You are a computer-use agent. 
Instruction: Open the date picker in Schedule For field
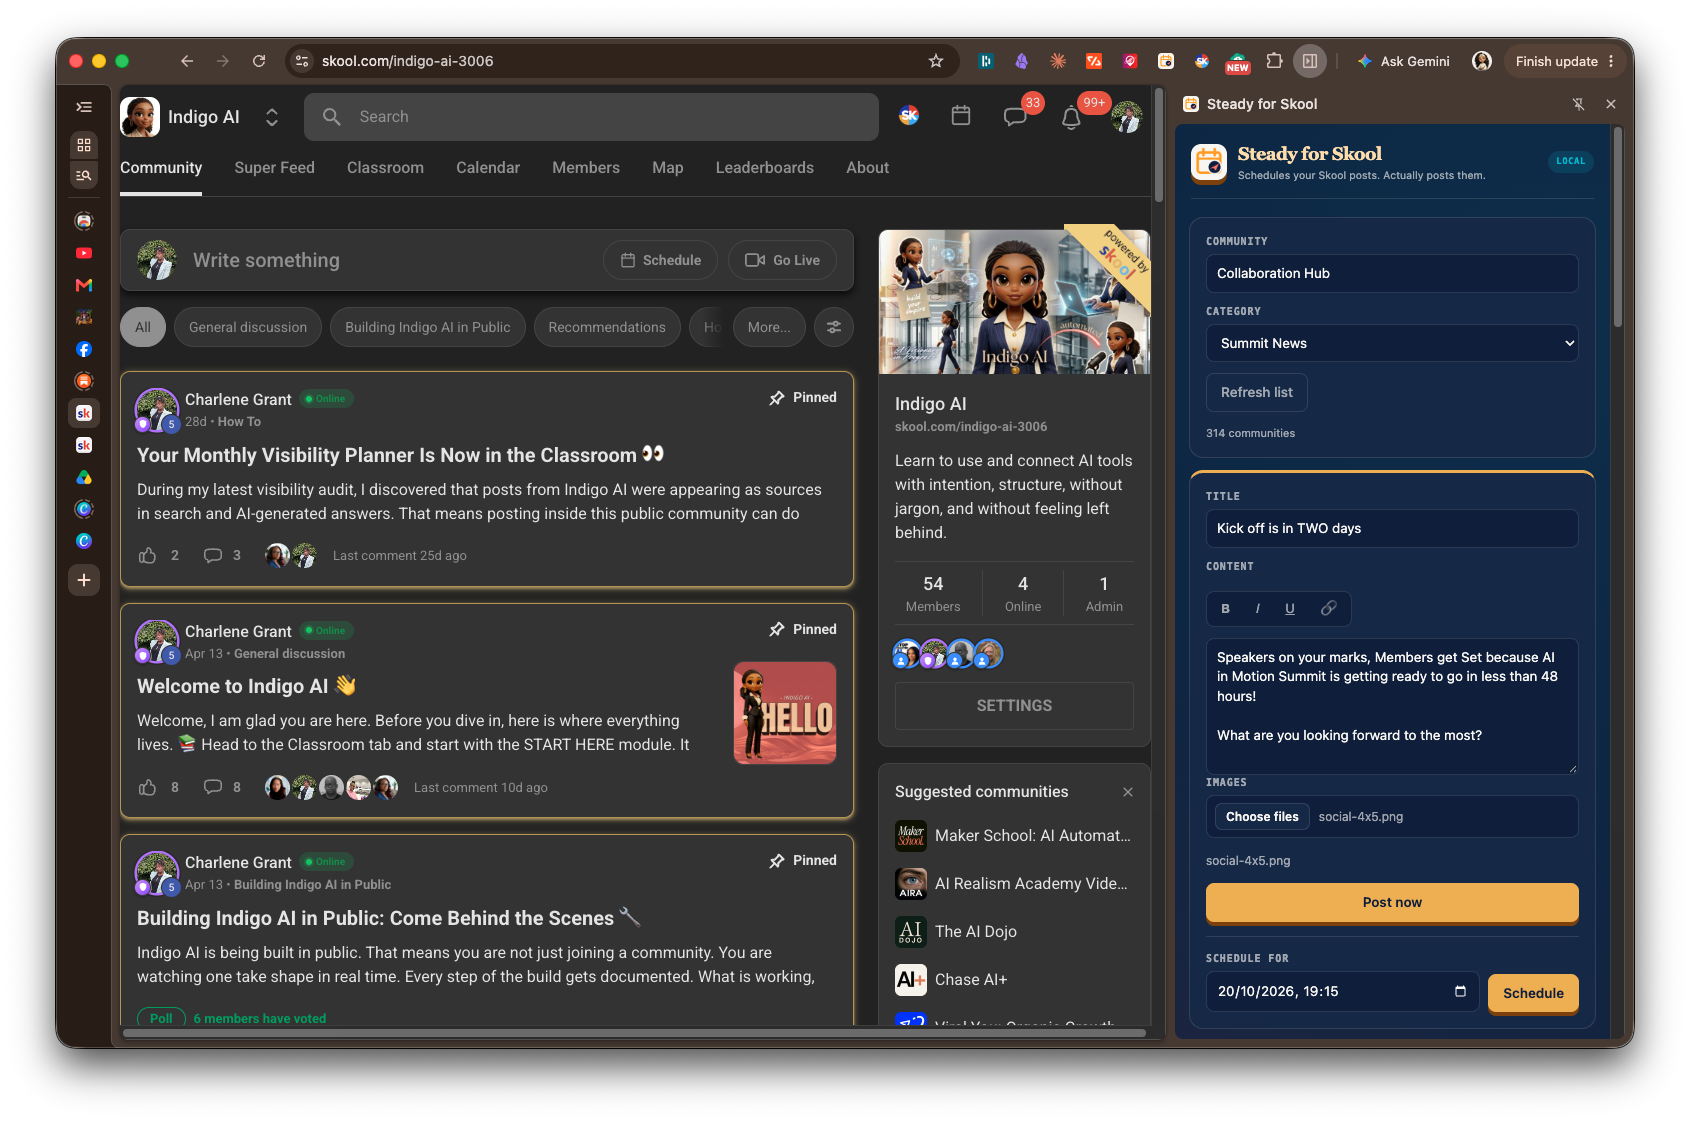click(1460, 992)
